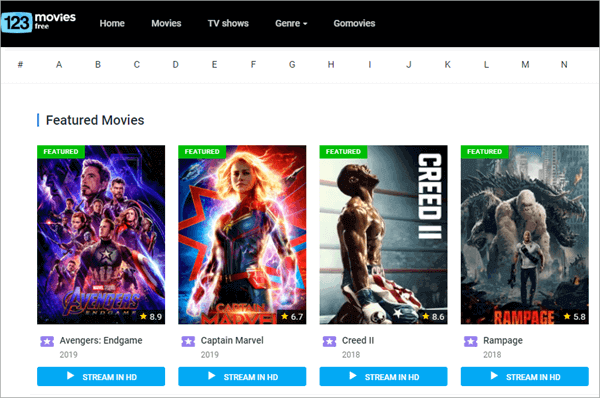Click the 8.6 rating on Creed II
The image size is (600, 398).
[434, 316]
